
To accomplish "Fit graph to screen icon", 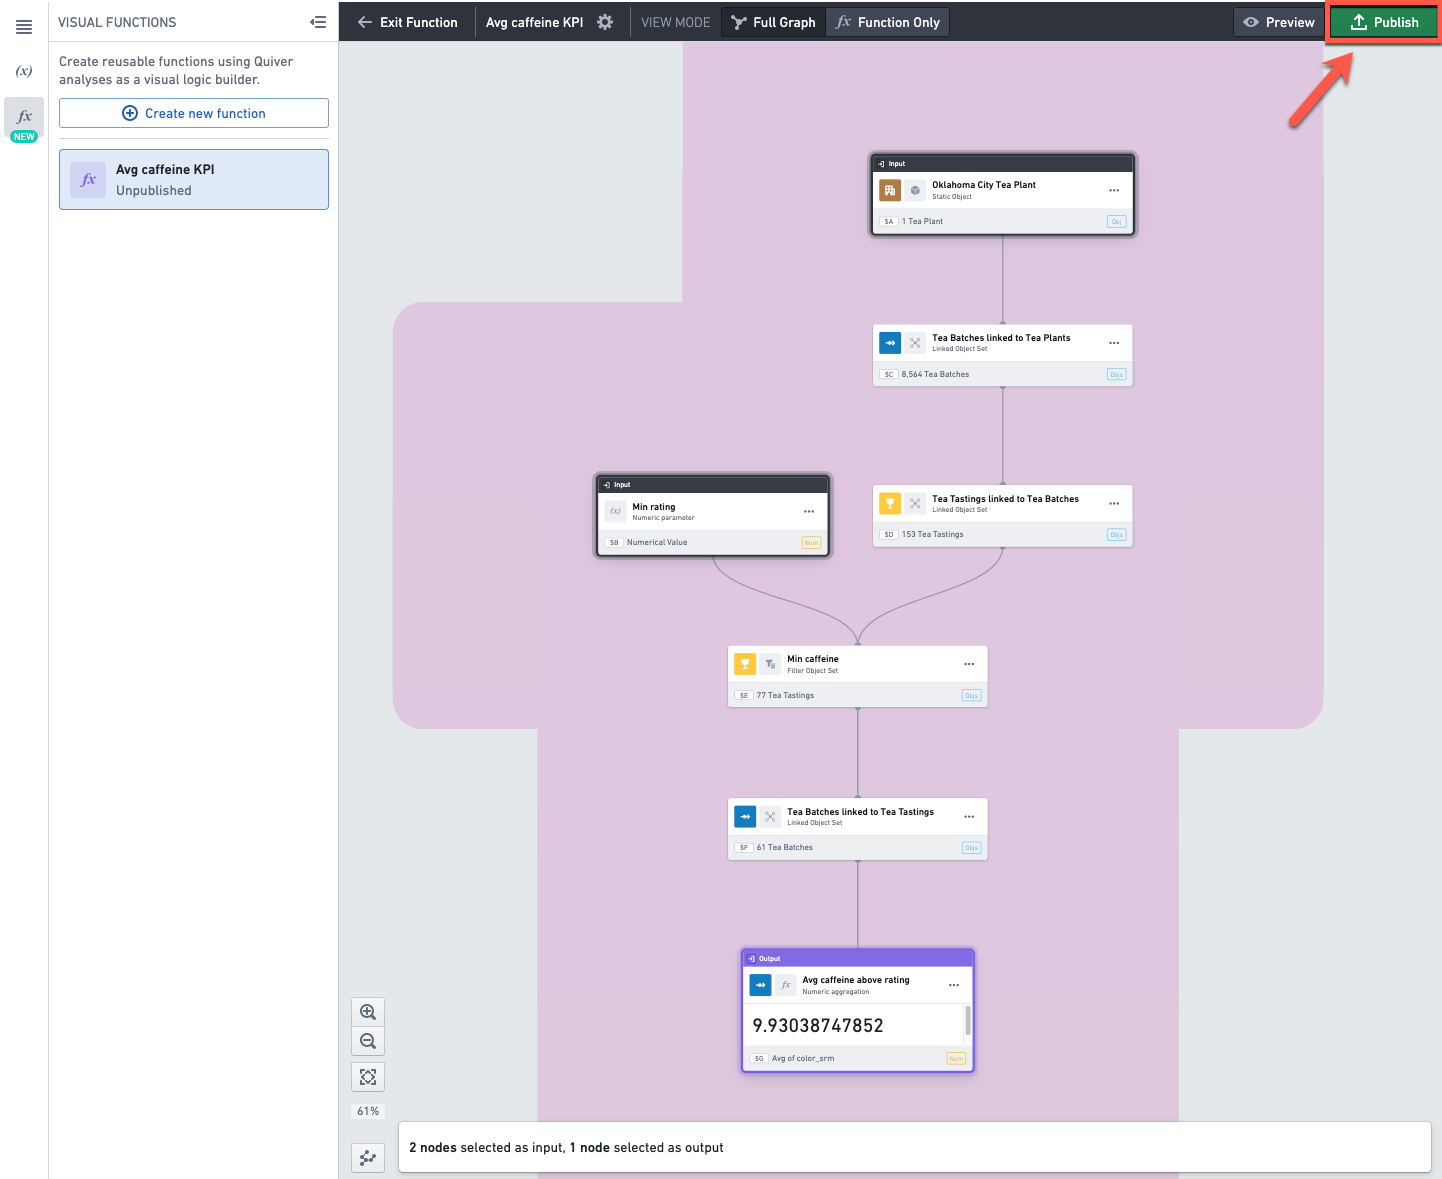I will point(368,1077).
